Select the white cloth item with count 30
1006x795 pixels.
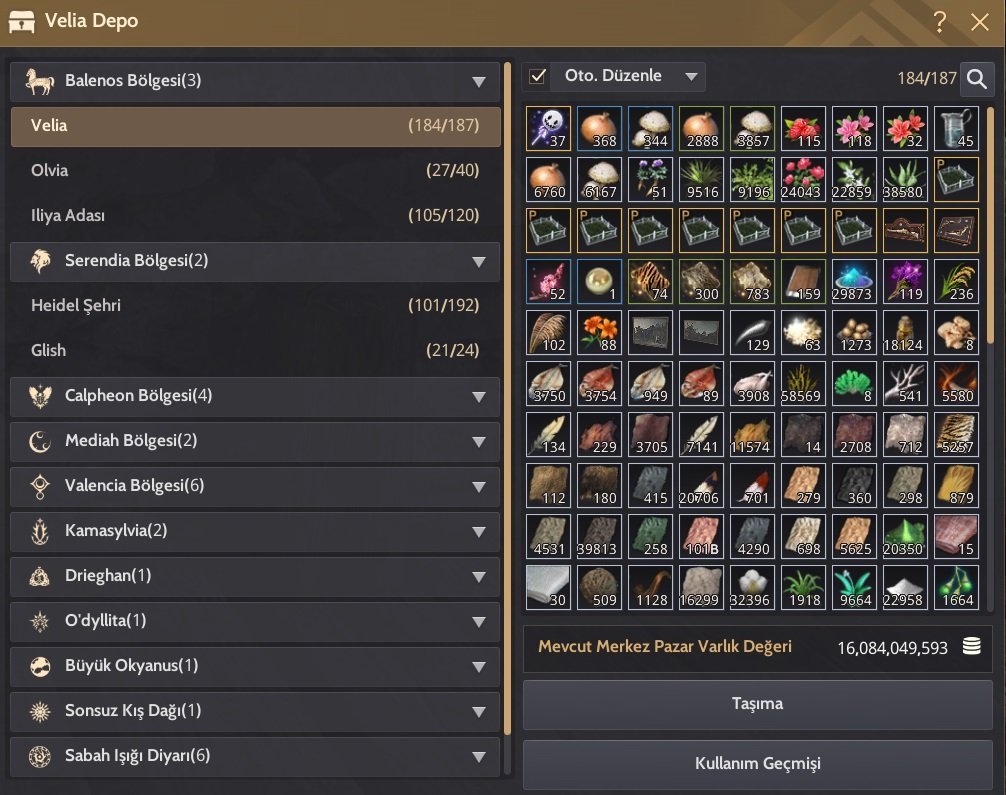pyautogui.click(x=548, y=587)
